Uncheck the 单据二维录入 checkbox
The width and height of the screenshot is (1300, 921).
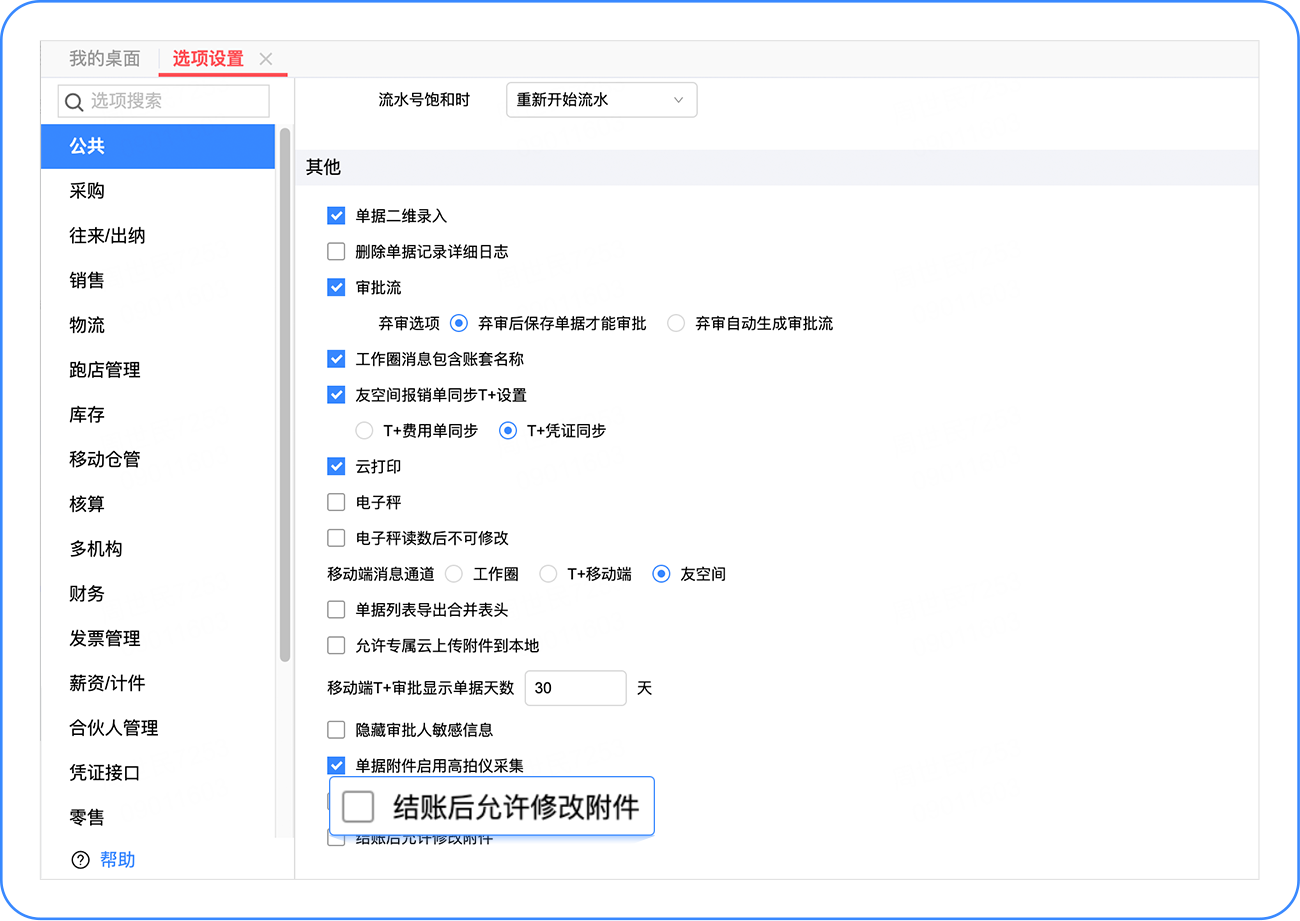pos(336,216)
